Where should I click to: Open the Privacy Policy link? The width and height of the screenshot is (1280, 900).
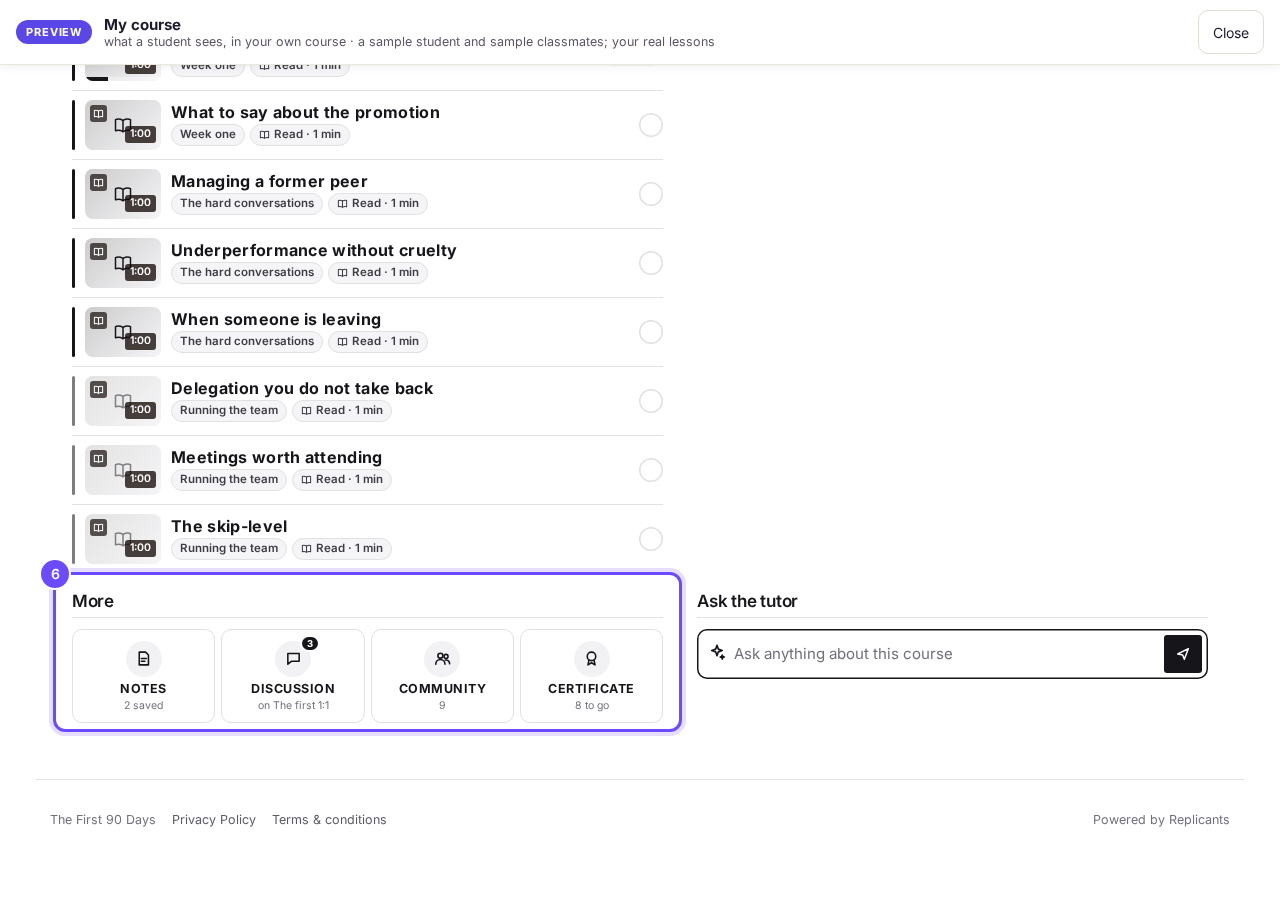tap(214, 820)
